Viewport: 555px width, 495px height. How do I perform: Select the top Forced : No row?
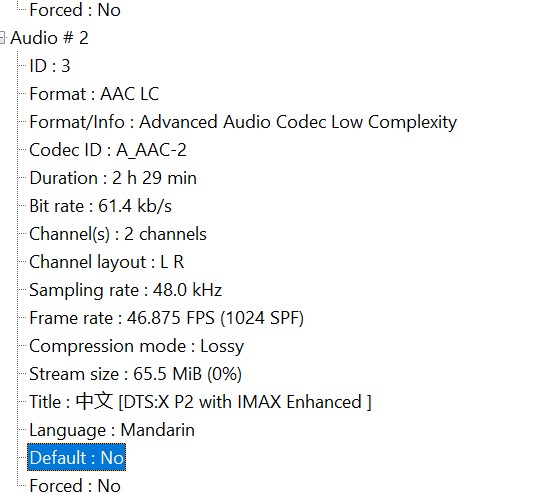click(x=75, y=10)
